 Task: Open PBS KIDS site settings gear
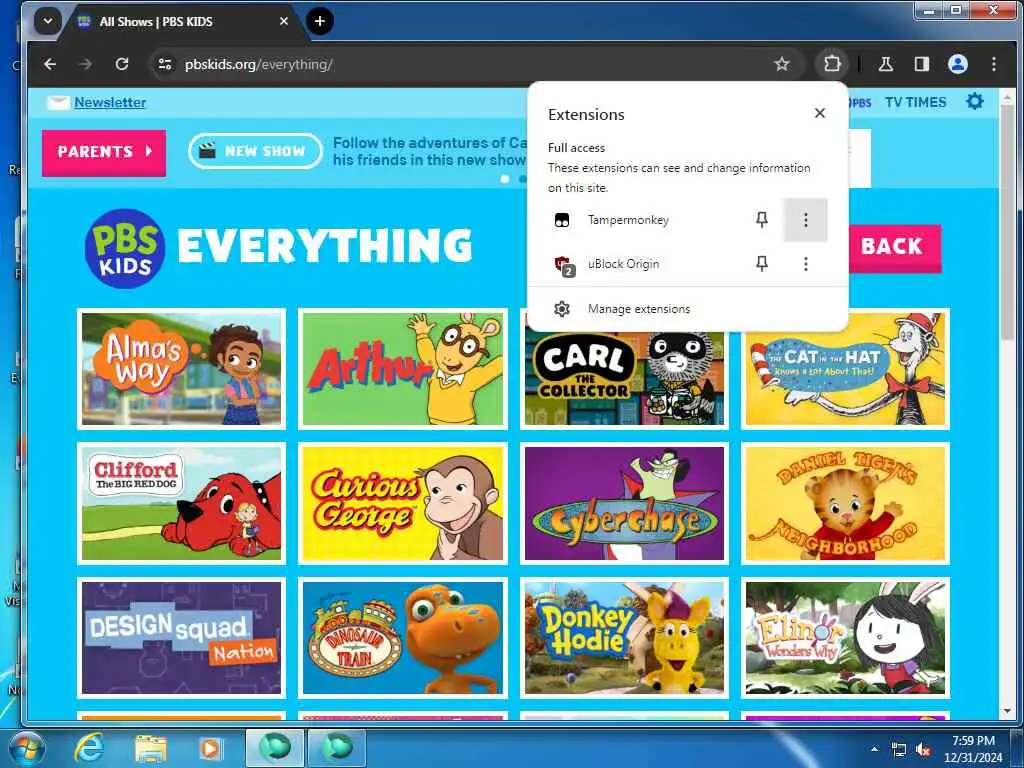click(x=974, y=101)
